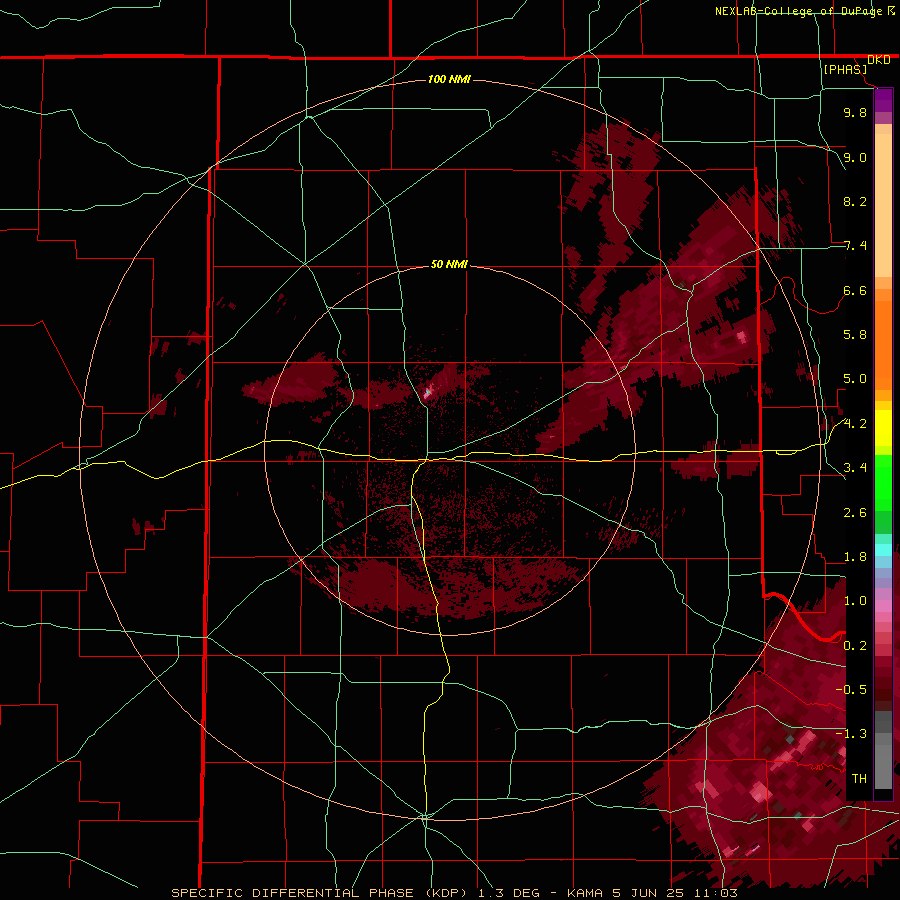Screen dimensions: 900x900
Task: Pick the dark purple band at color bar top
Action: tap(883, 100)
